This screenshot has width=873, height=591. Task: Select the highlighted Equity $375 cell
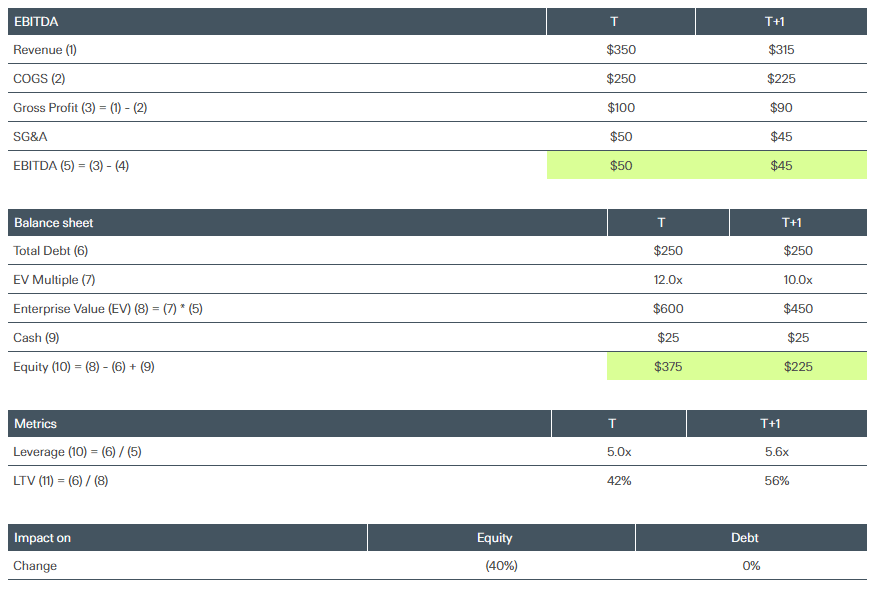click(x=668, y=367)
